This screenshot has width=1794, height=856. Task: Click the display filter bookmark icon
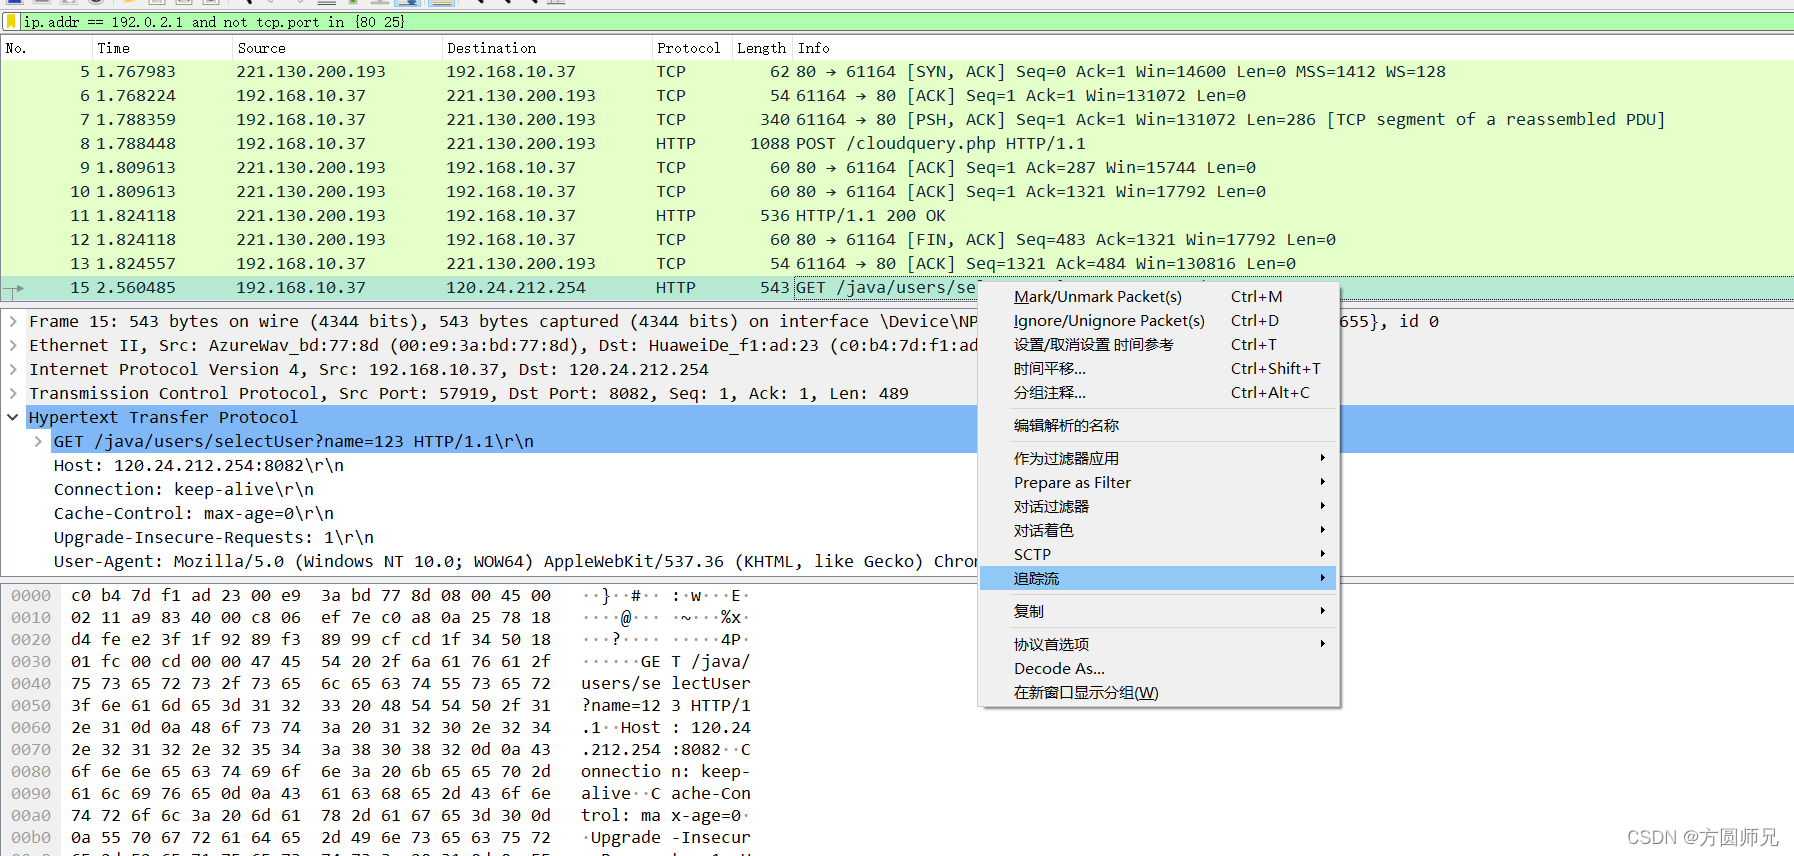point(11,21)
